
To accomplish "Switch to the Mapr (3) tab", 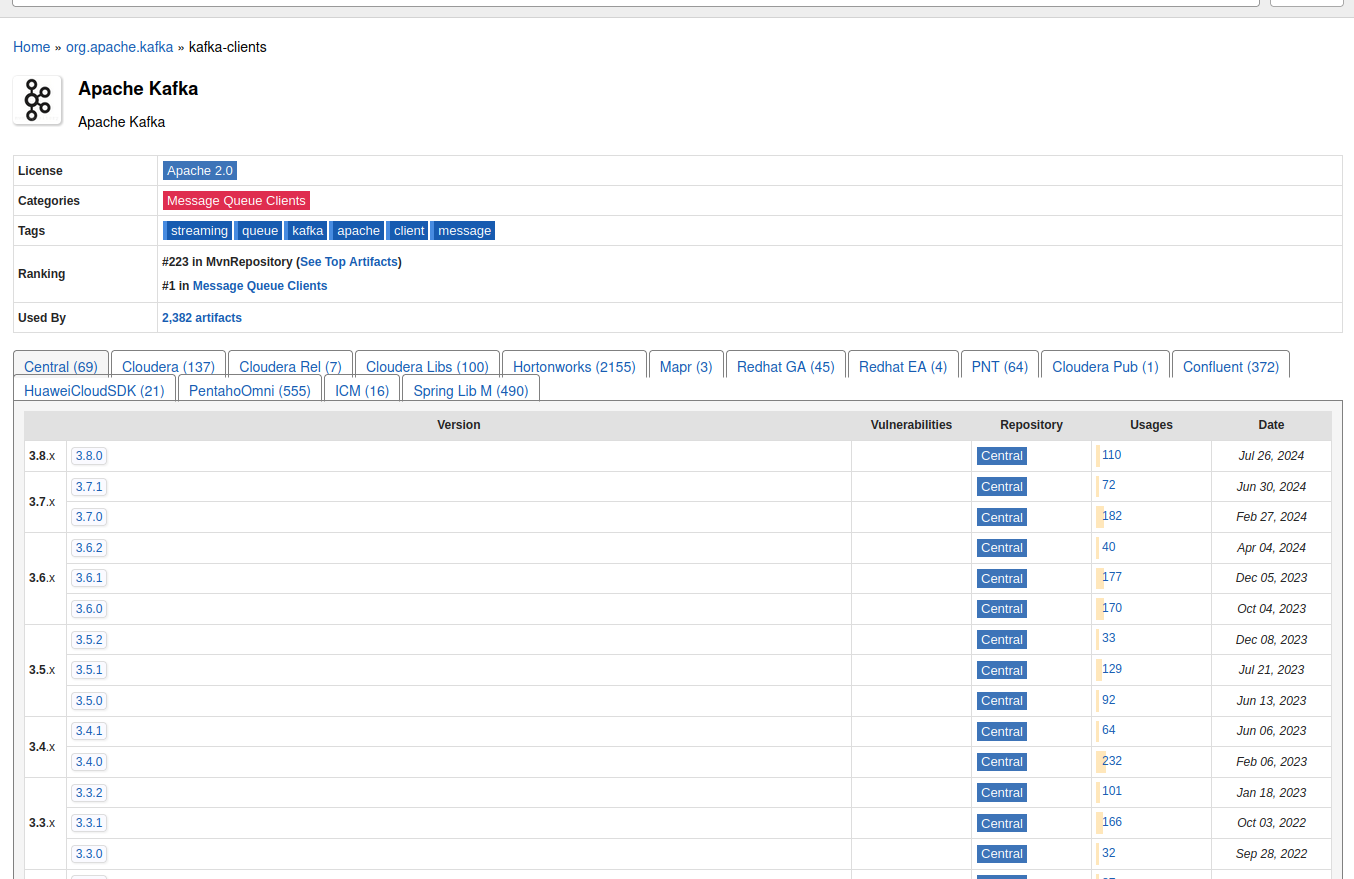I will point(686,366).
